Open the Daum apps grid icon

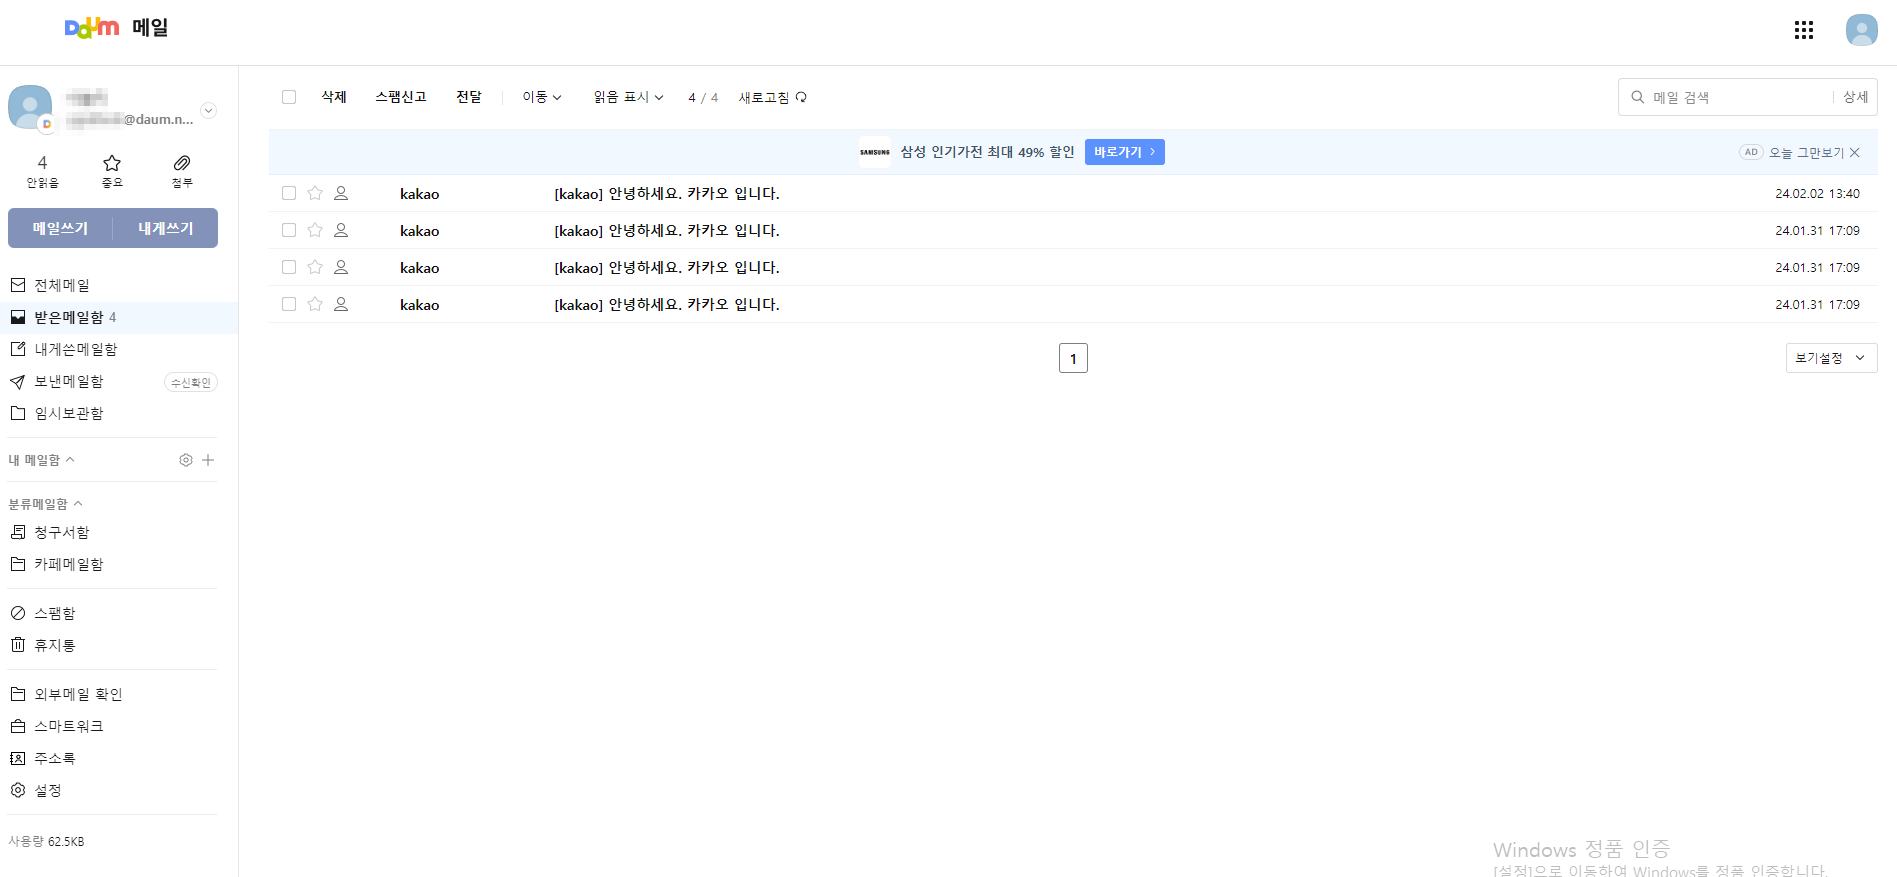coord(1804,30)
